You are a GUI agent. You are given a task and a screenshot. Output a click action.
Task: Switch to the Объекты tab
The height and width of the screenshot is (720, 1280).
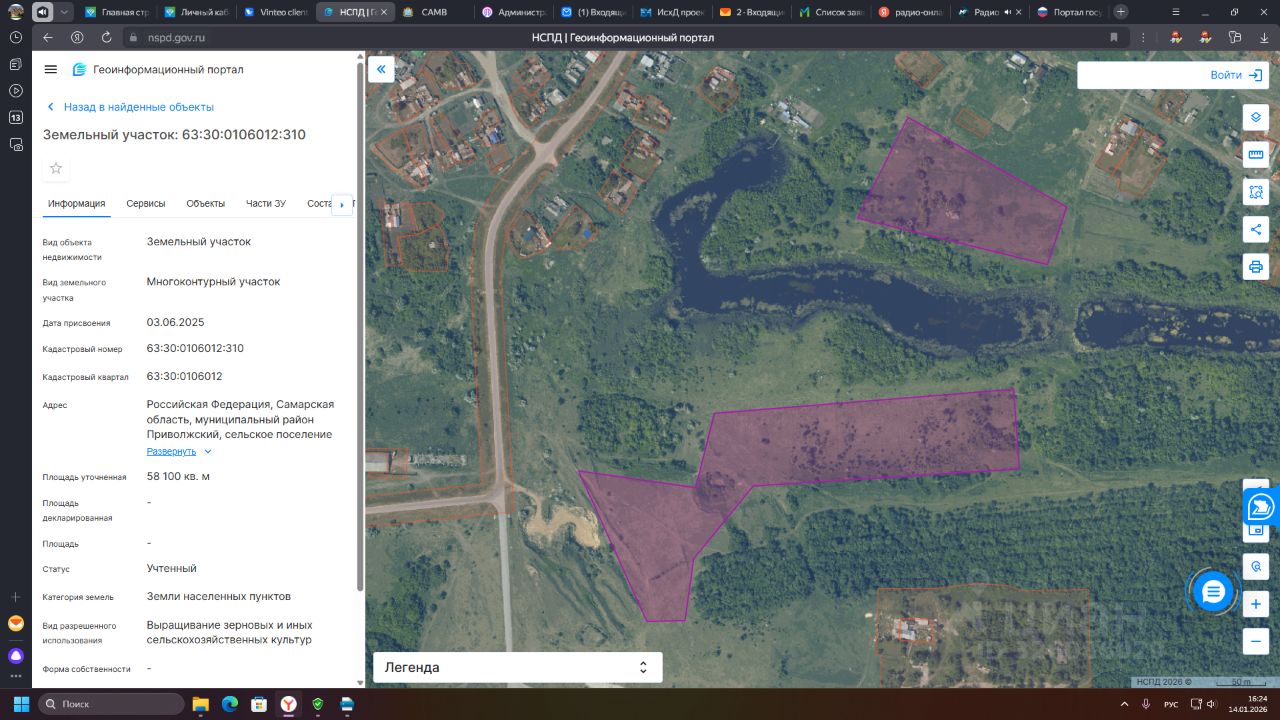206,204
